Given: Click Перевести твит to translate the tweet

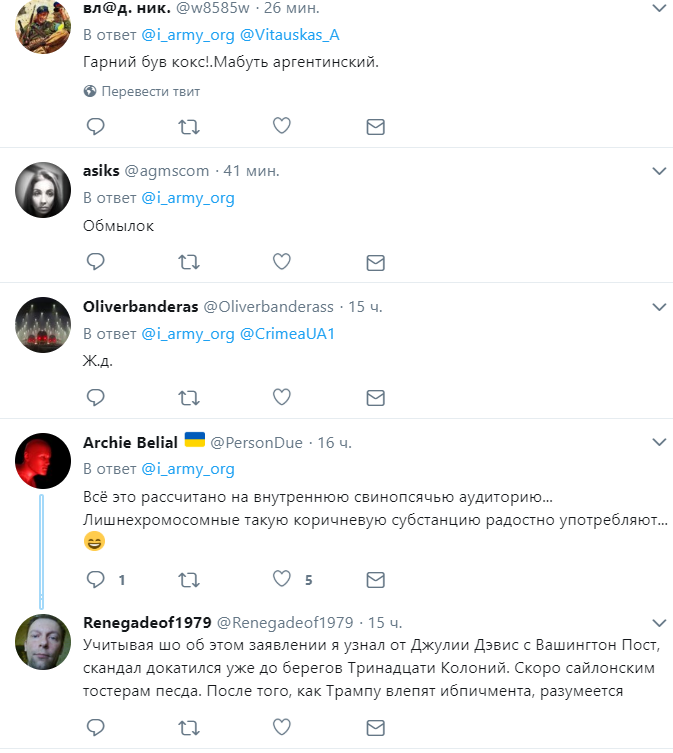Looking at the screenshot, I should click(x=150, y=92).
